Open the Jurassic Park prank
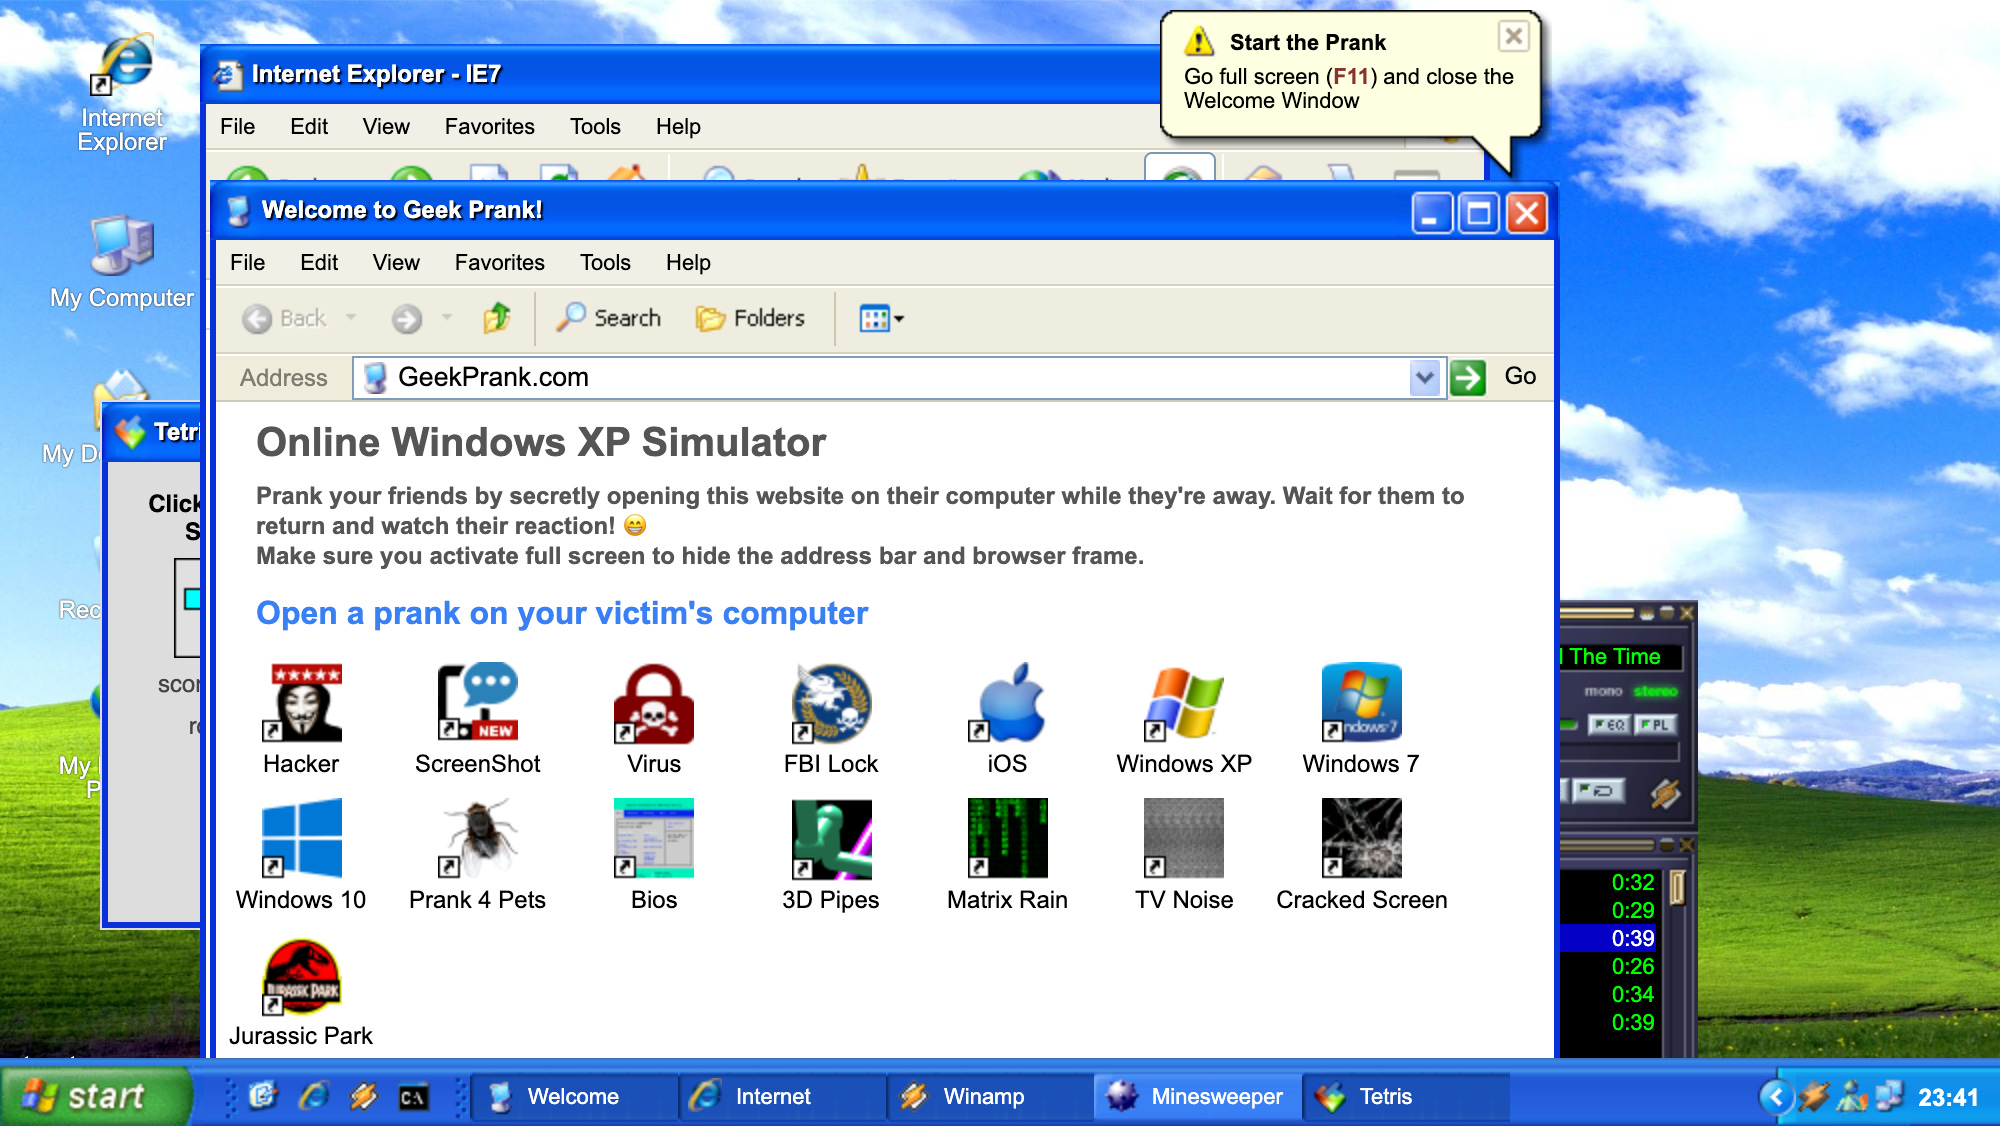The height and width of the screenshot is (1126, 2000). click(x=301, y=977)
